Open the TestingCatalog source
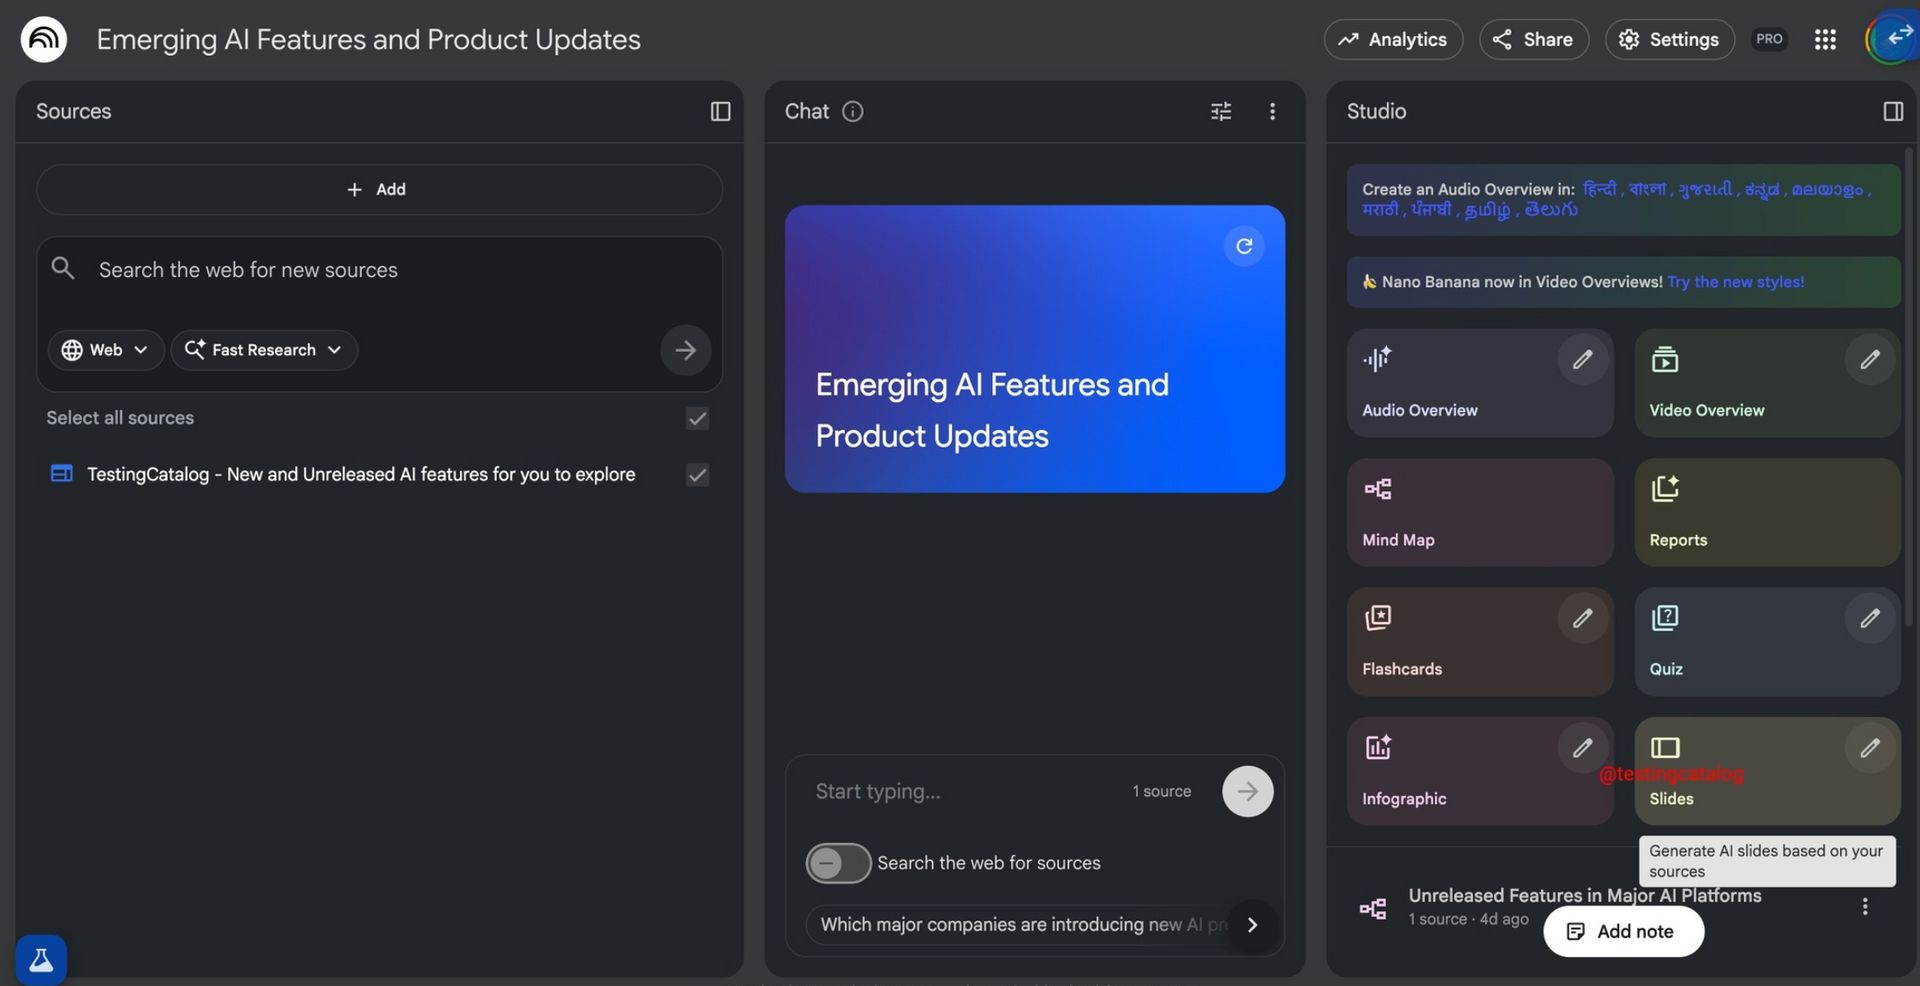The image size is (1920, 986). point(361,474)
